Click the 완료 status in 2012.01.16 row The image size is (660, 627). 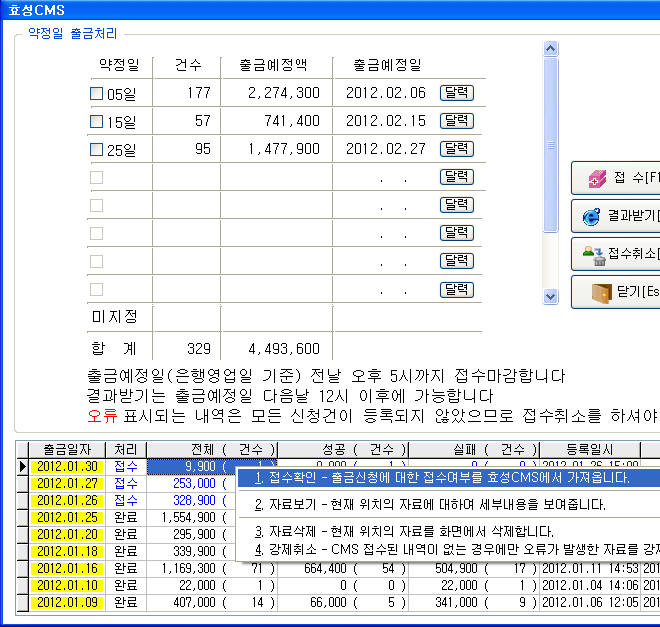click(126, 569)
